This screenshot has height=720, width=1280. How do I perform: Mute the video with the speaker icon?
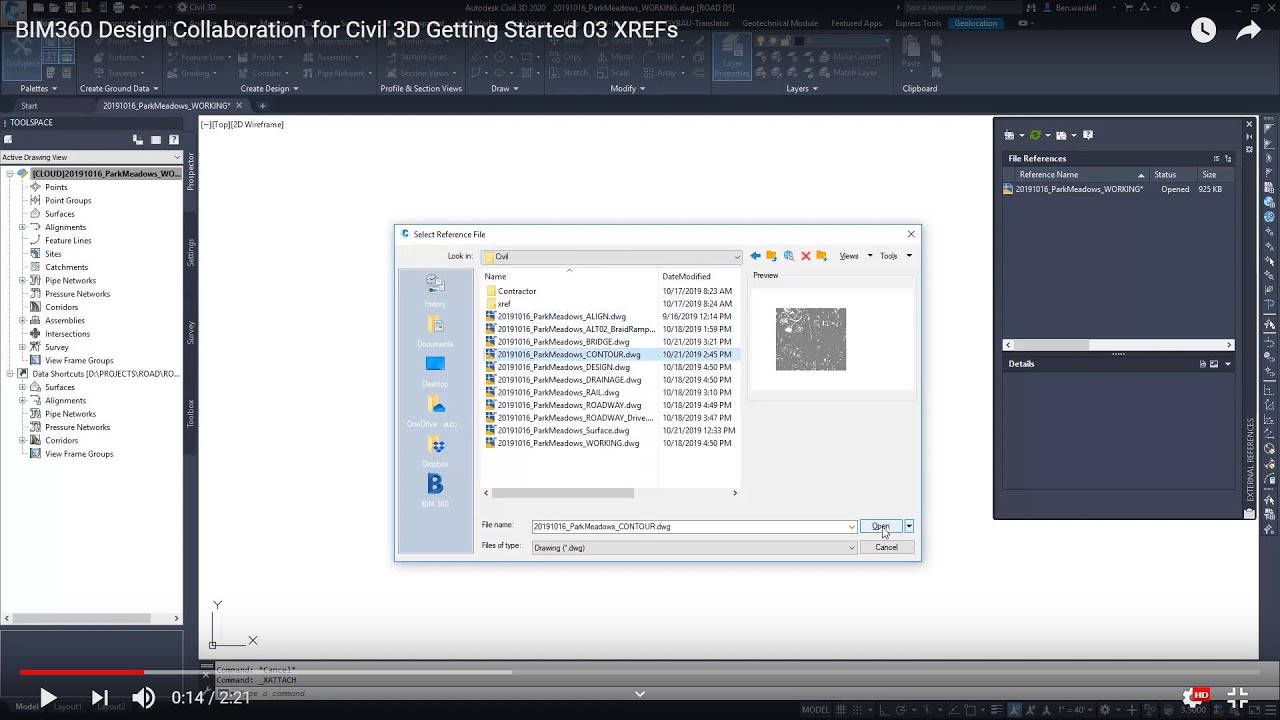[144, 698]
